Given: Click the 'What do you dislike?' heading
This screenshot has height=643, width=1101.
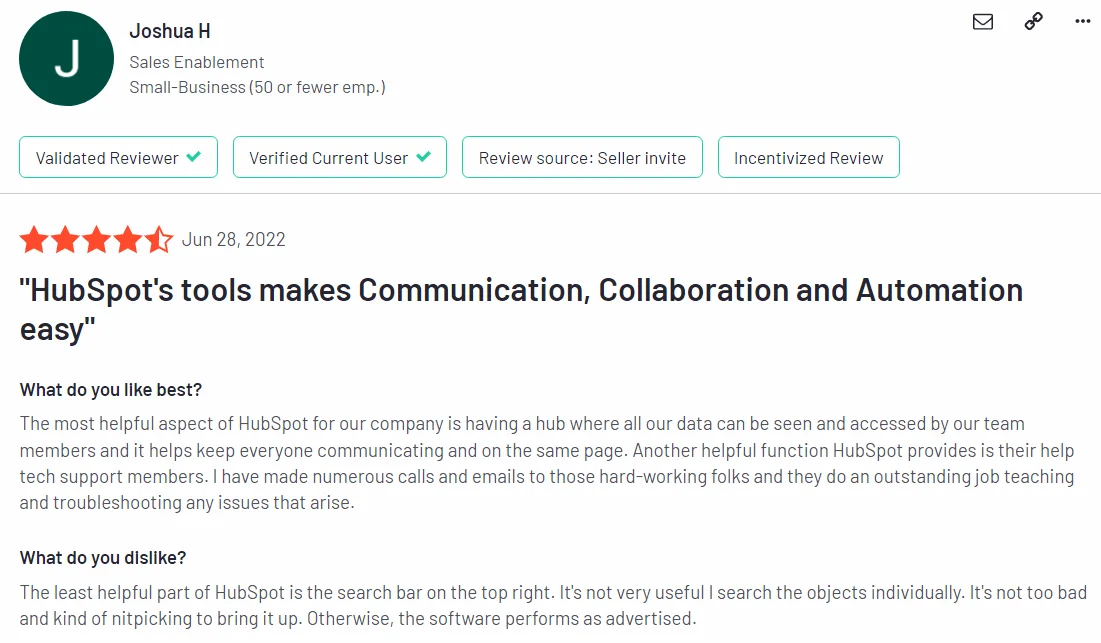Looking at the screenshot, I should [x=102, y=558].
